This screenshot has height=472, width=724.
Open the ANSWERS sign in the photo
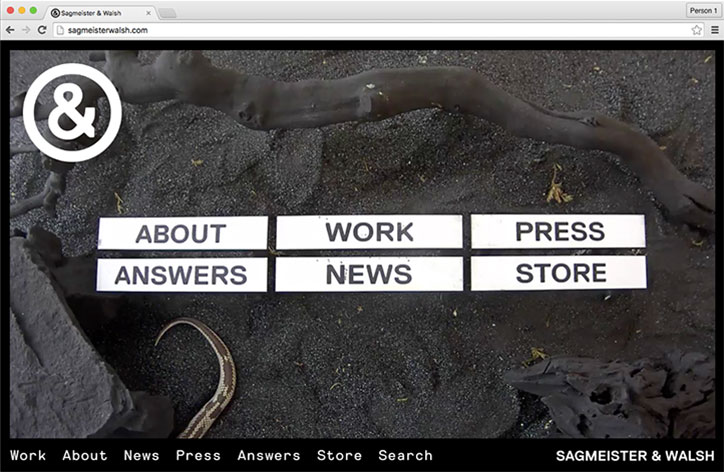(181, 274)
